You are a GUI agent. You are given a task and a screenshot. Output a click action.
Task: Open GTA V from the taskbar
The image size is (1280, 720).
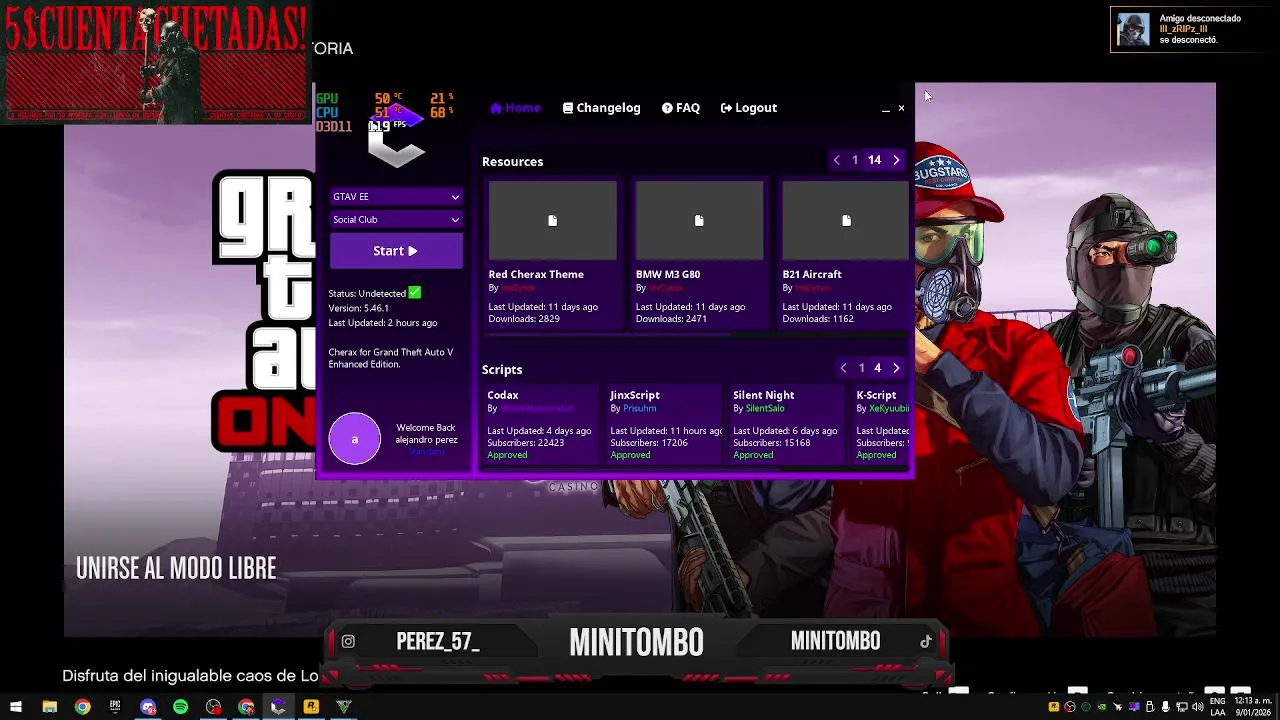click(344, 707)
